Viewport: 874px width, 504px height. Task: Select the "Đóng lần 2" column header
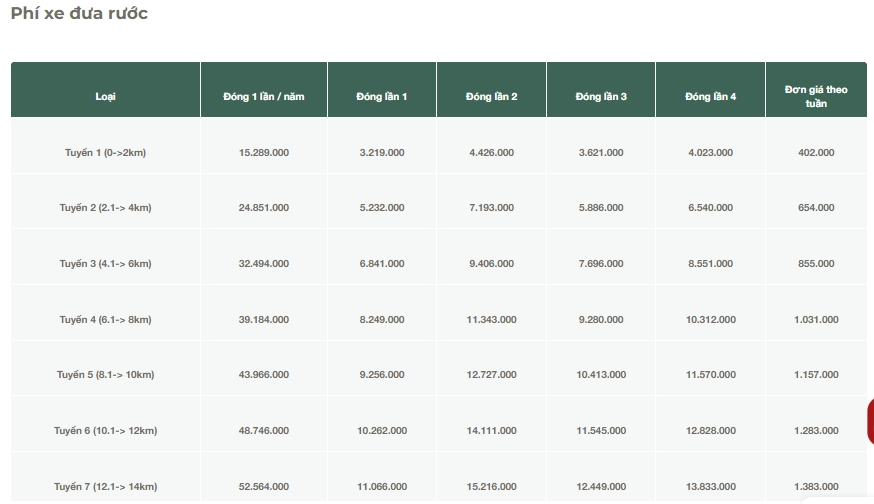[x=491, y=97]
